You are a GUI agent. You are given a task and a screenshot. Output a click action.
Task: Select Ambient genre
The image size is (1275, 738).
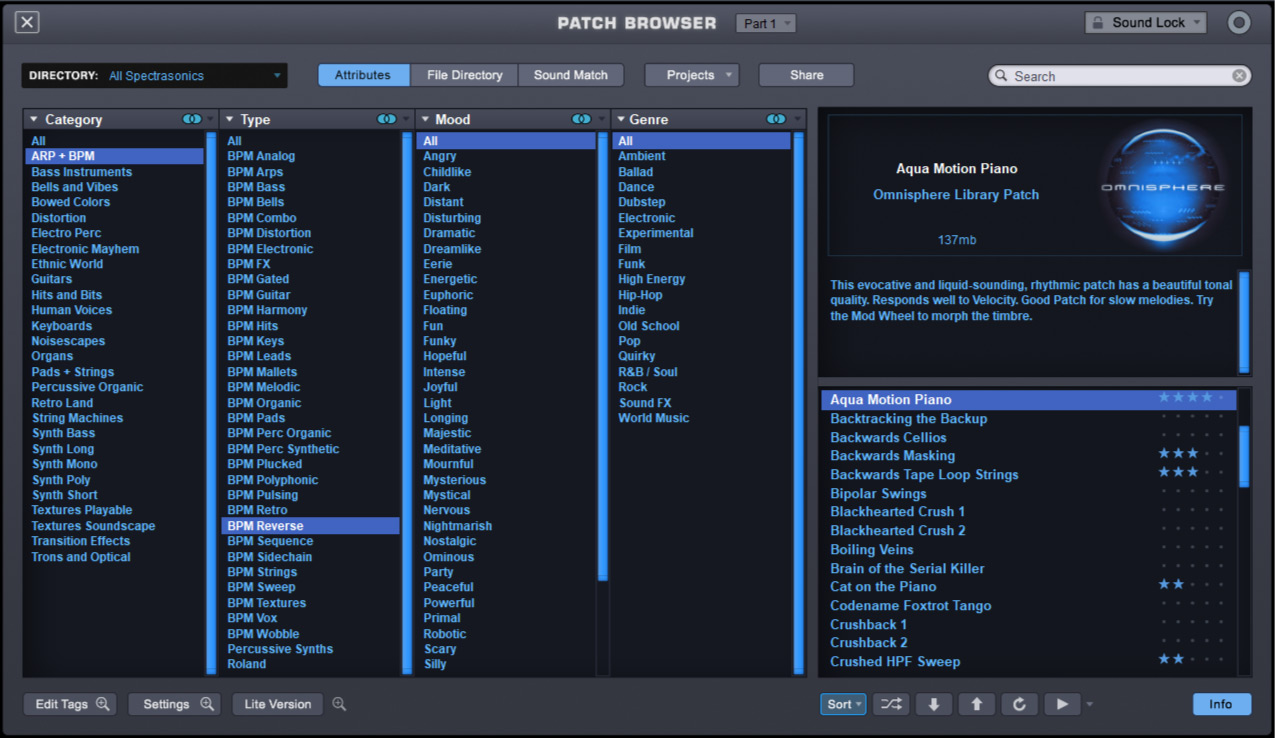click(x=702, y=156)
